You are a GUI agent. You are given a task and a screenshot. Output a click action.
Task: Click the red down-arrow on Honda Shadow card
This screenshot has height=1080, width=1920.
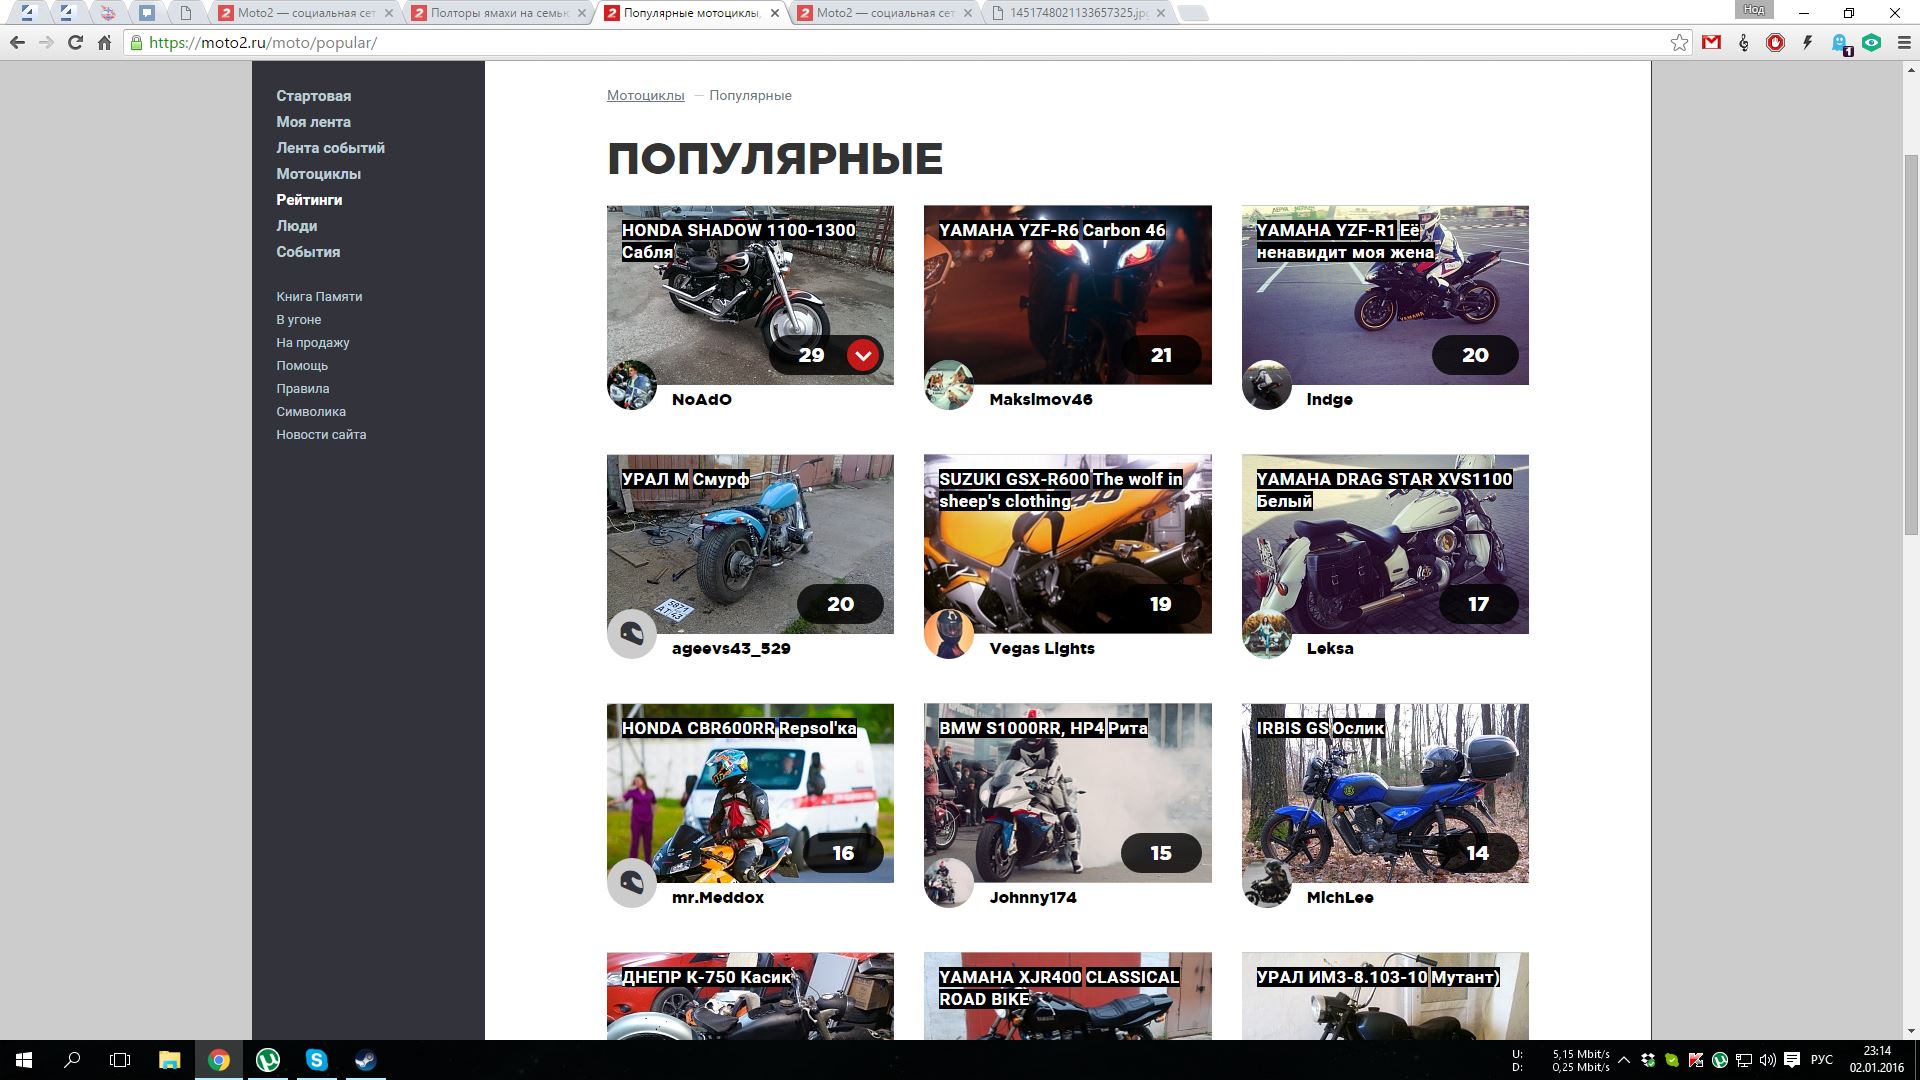[x=863, y=355]
